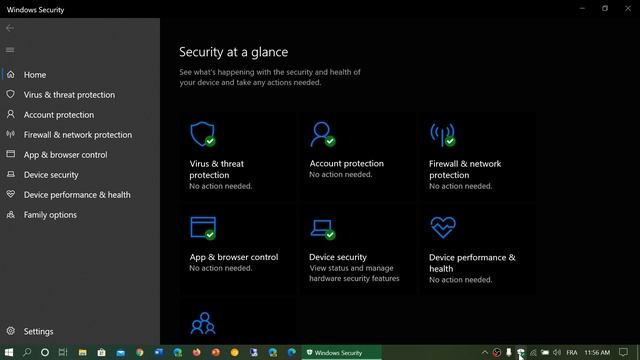Click the back arrow in Windows Security
The height and width of the screenshot is (360, 640).
[x=10, y=28]
